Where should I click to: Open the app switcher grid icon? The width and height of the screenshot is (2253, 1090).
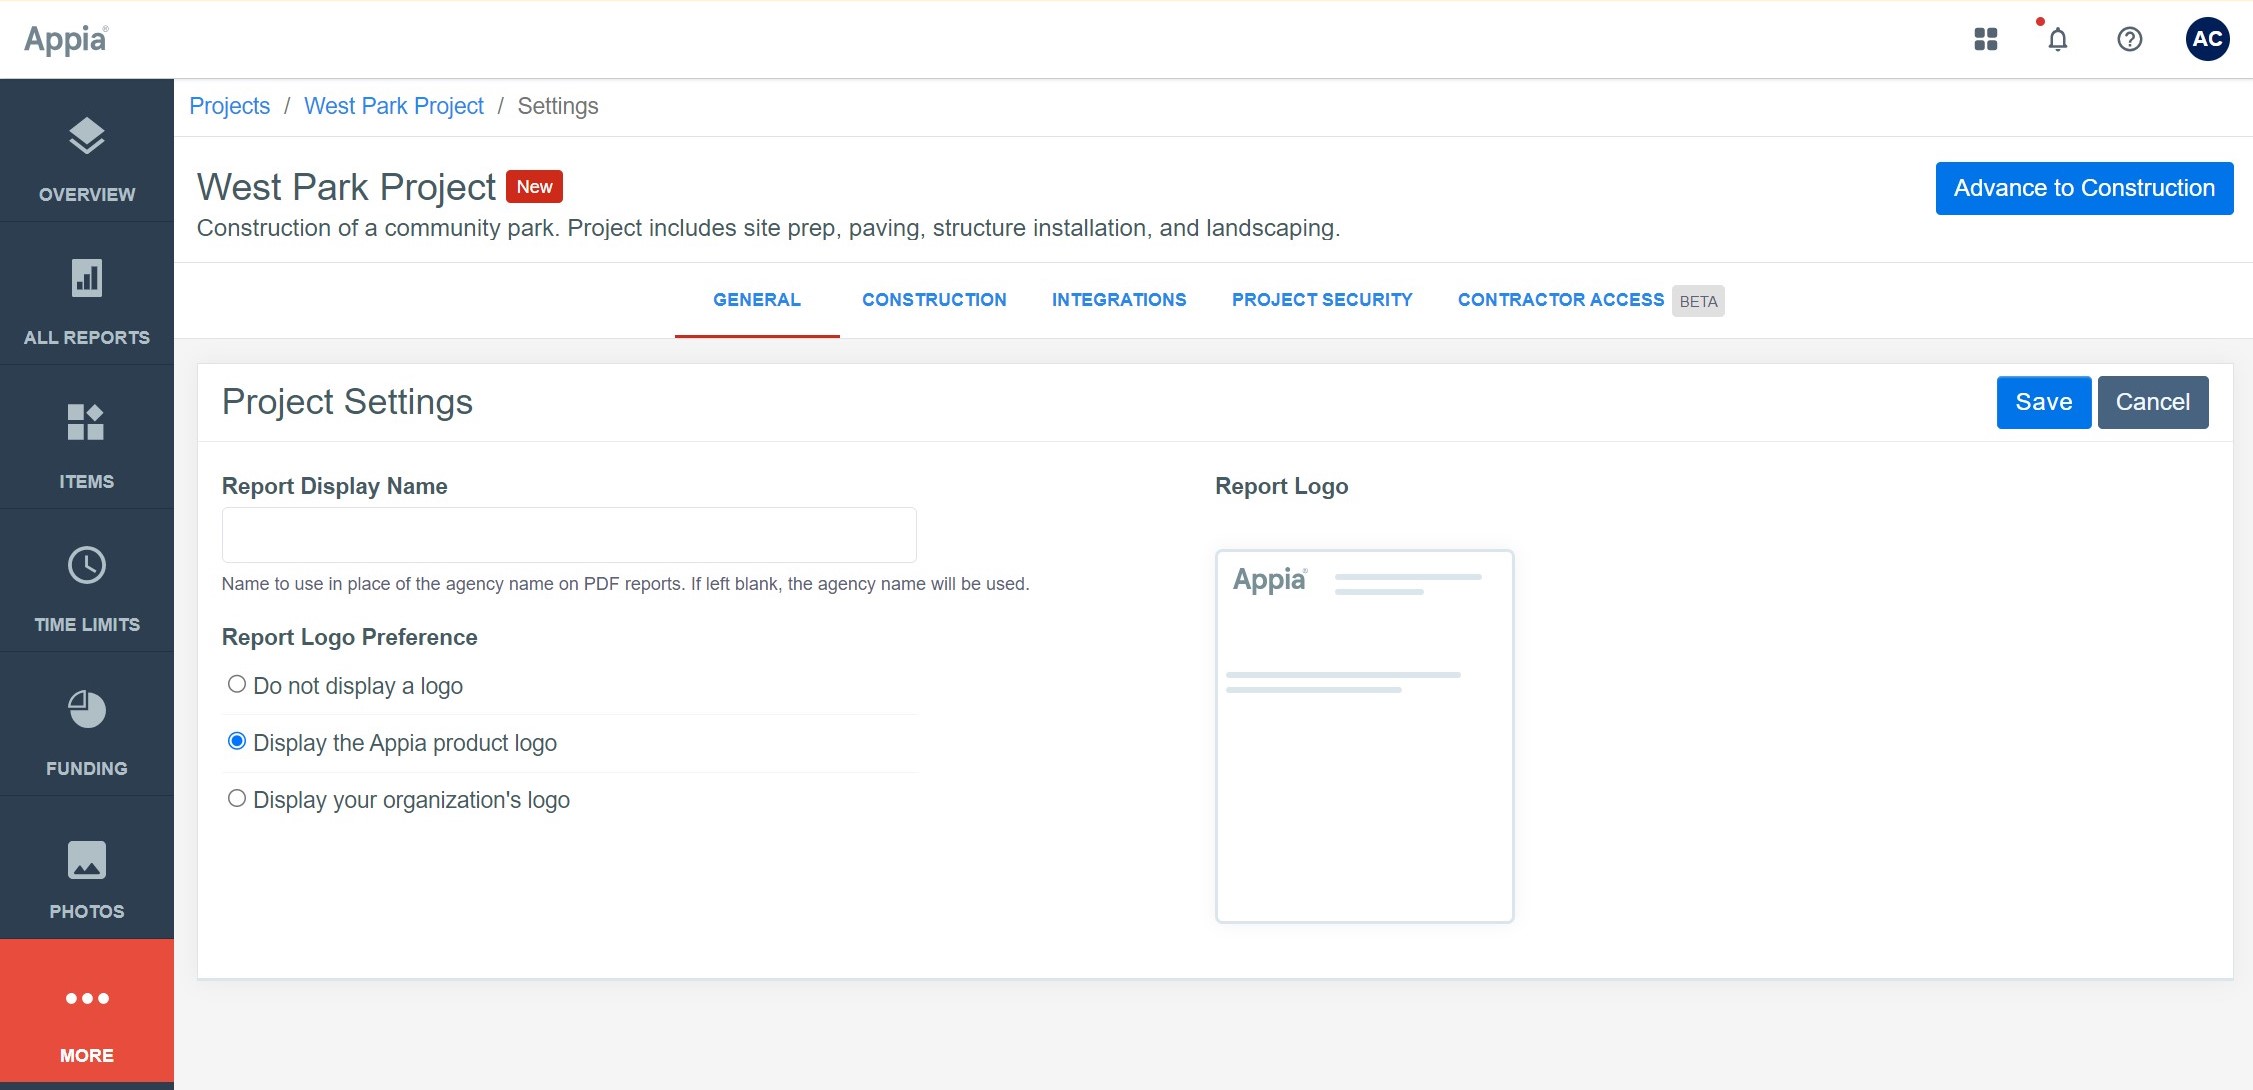1986,39
